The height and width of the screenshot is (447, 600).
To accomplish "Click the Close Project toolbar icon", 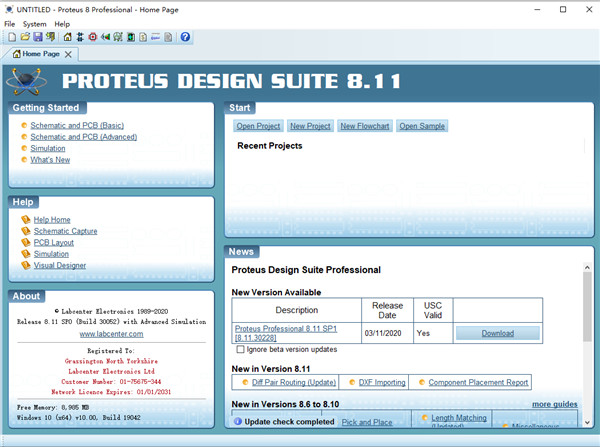I will [x=50, y=37].
